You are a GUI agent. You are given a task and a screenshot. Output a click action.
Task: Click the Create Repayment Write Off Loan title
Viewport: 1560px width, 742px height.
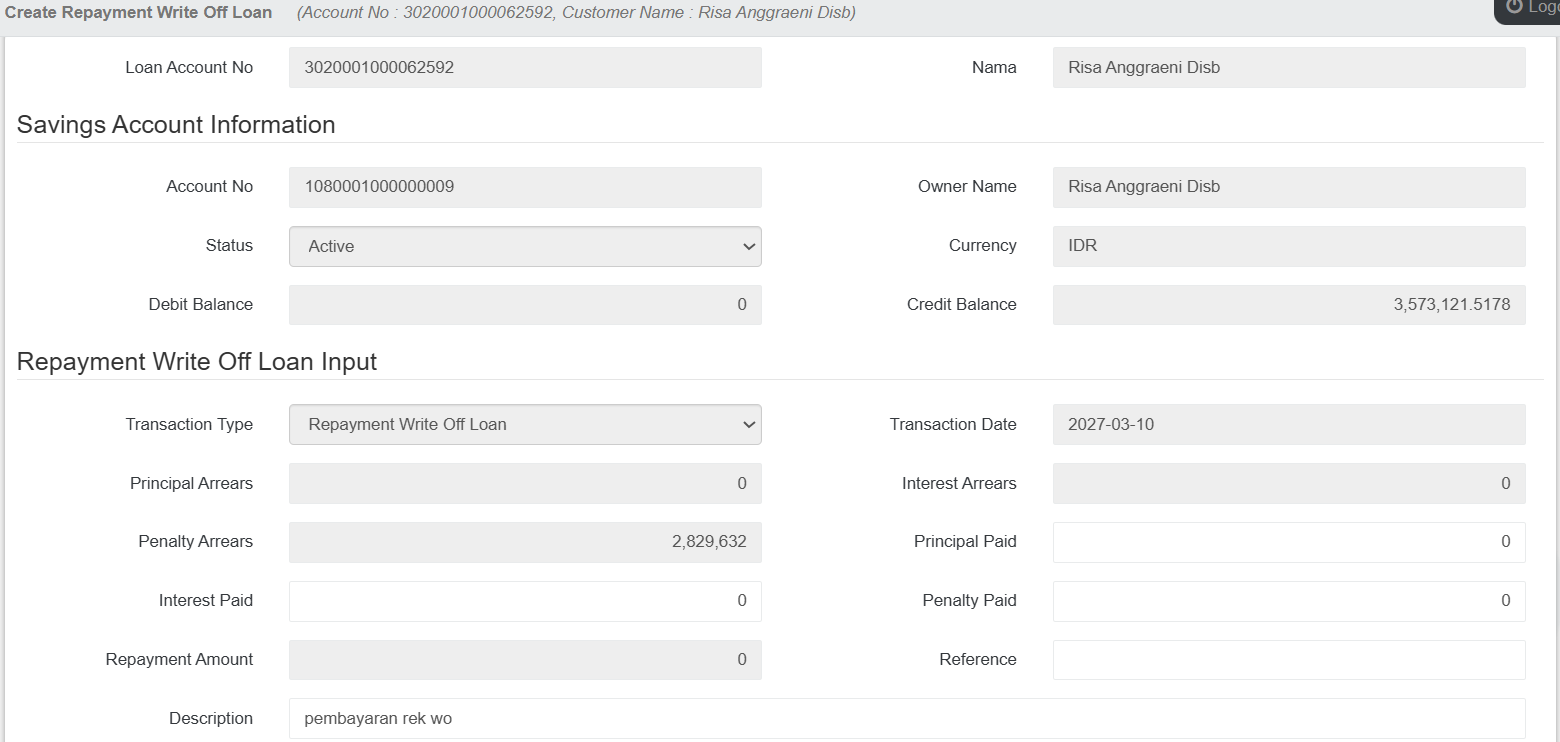tap(138, 12)
